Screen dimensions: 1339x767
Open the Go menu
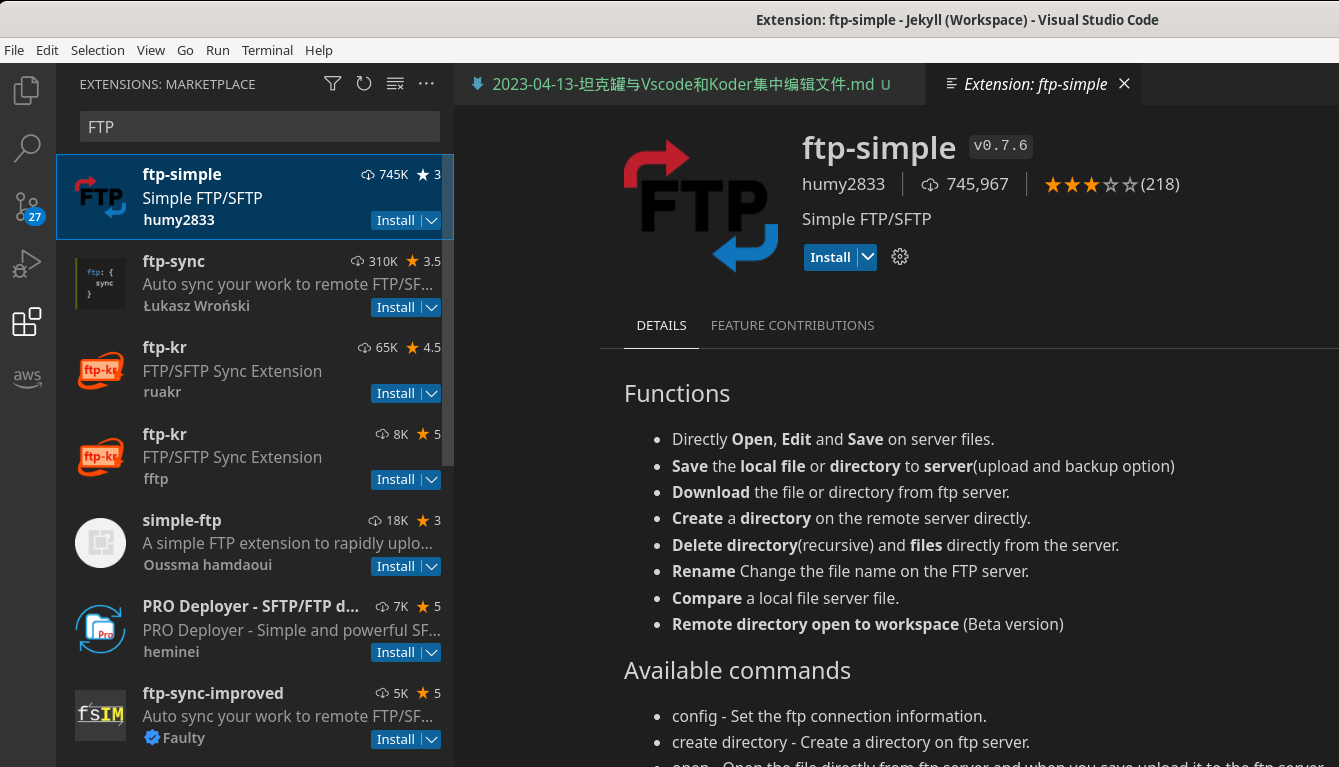point(185,50)
